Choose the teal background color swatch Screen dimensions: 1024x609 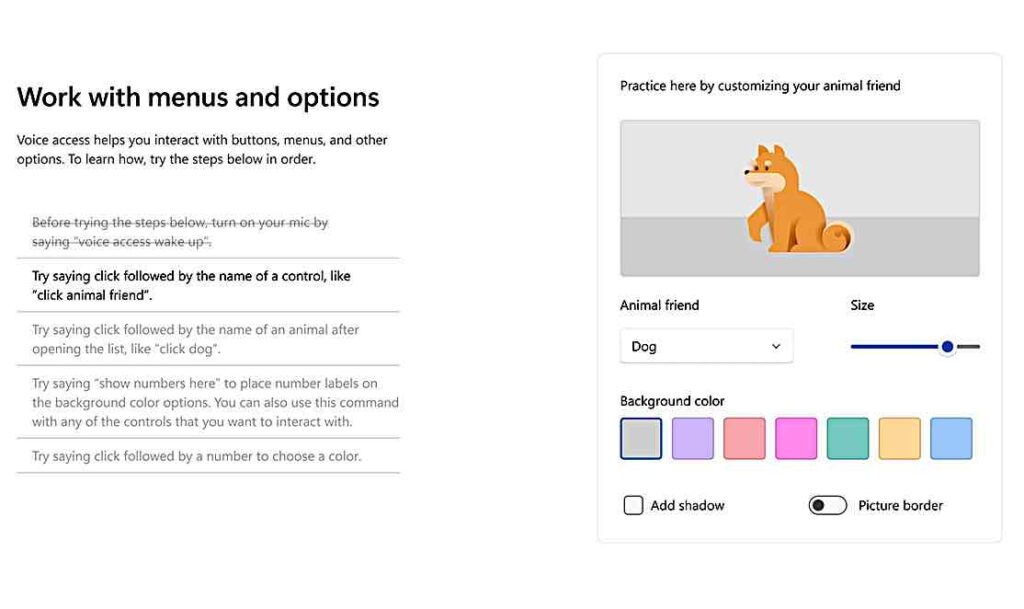click(848, 438)
